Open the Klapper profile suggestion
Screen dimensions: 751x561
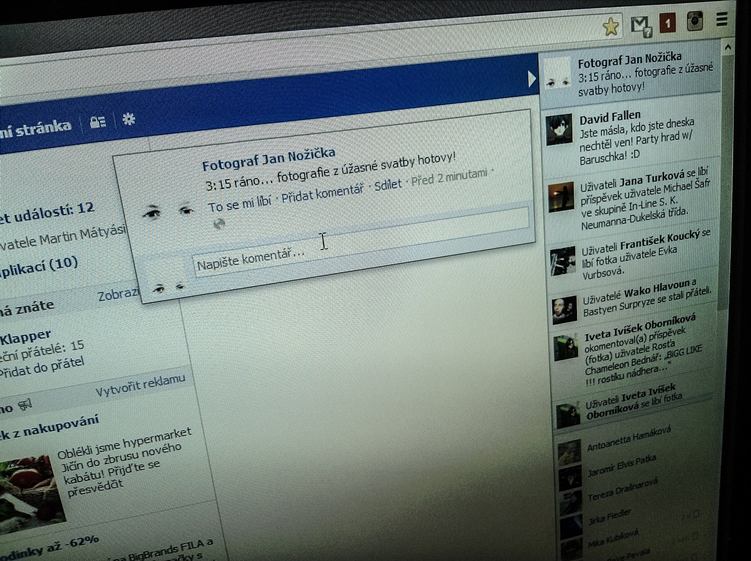coord(26,336)
